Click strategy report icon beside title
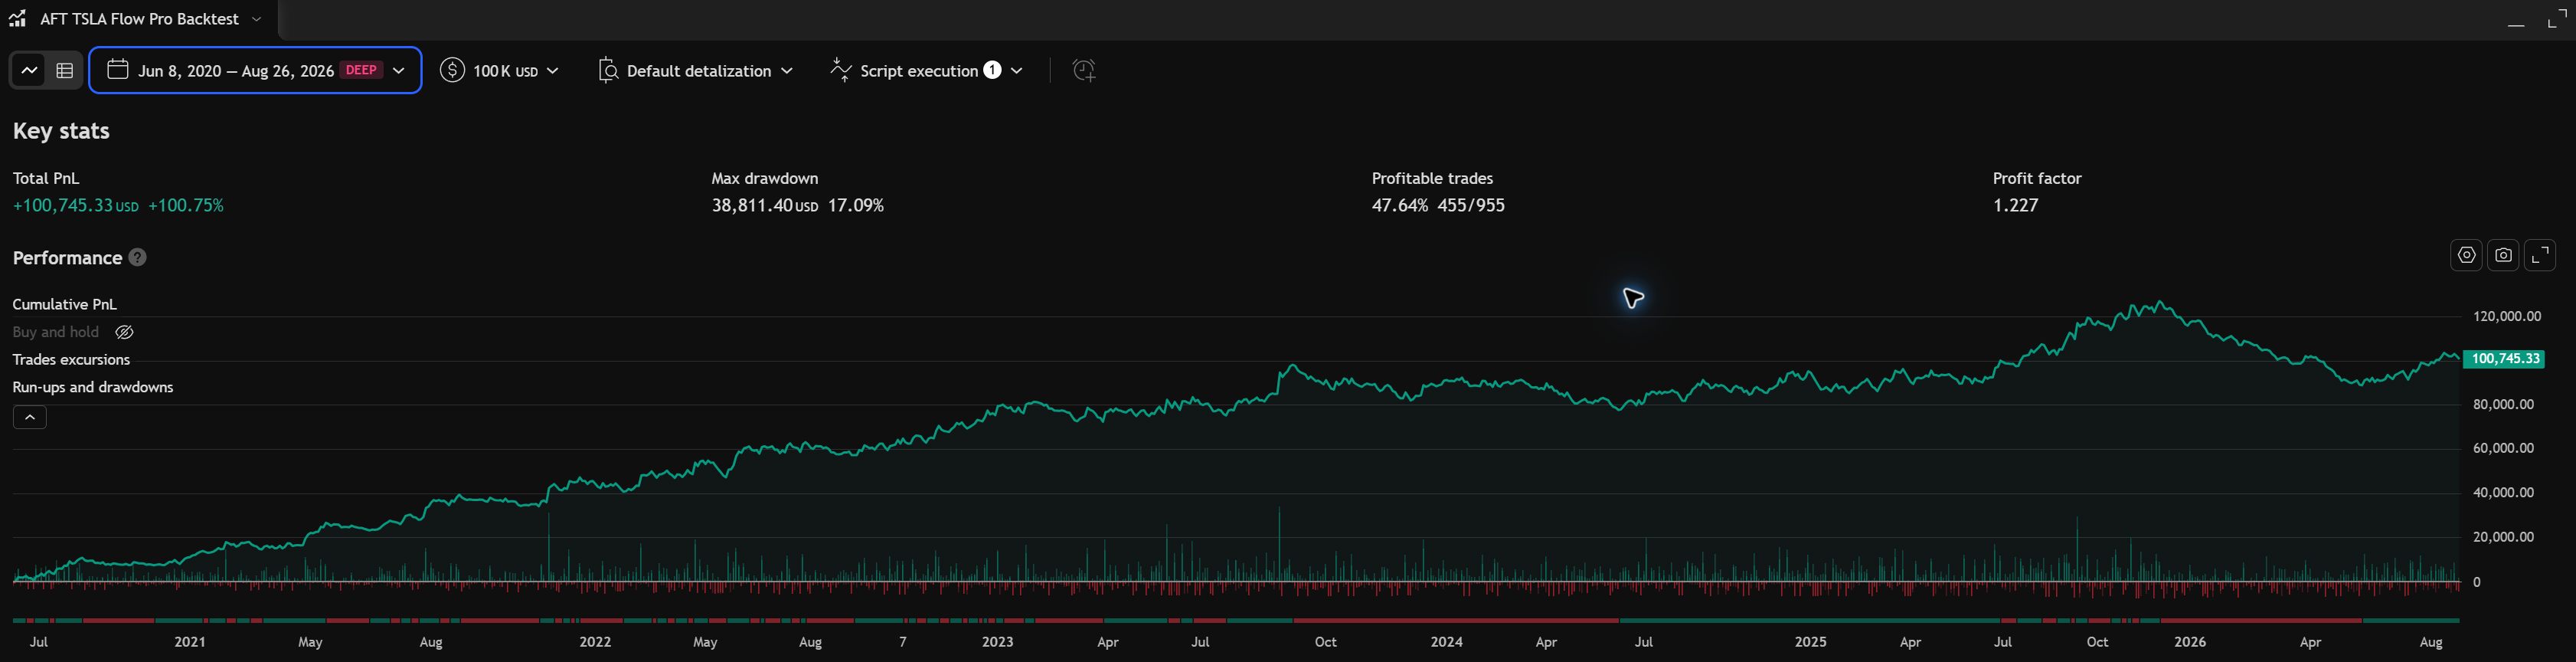The image size is (2576, 662). click(x=17, y=18)
